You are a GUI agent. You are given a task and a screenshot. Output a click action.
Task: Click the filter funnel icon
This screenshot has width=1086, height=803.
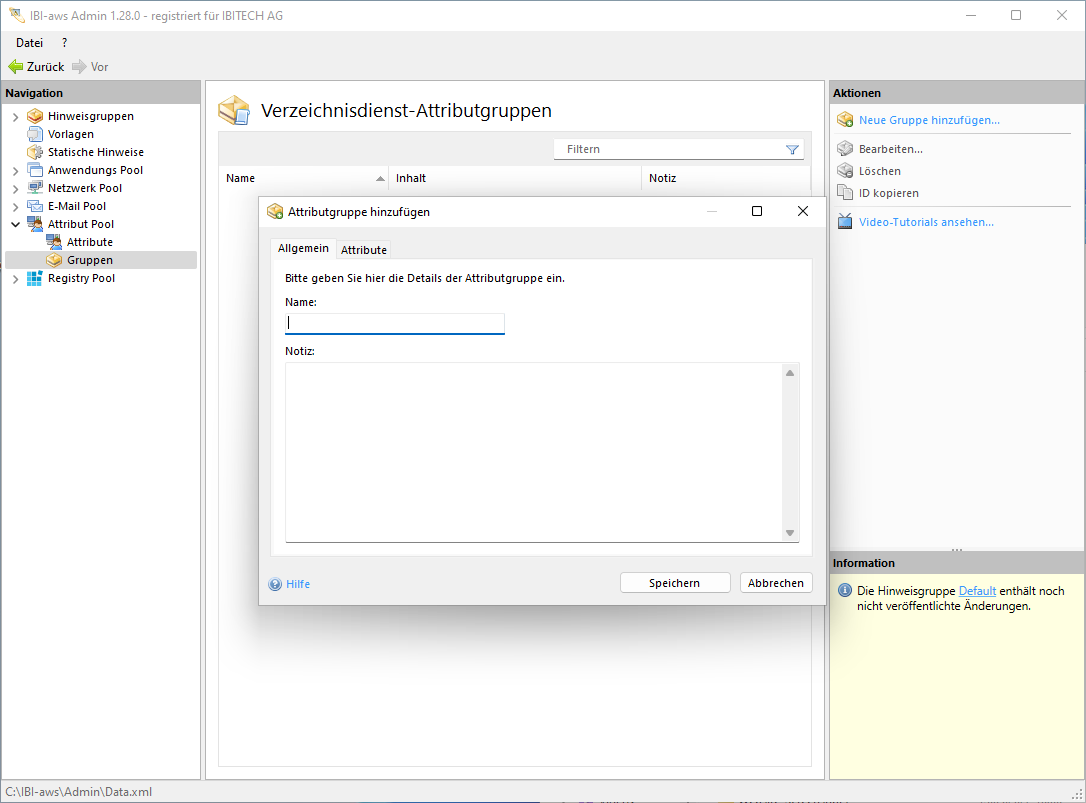[x=792, y=149]
